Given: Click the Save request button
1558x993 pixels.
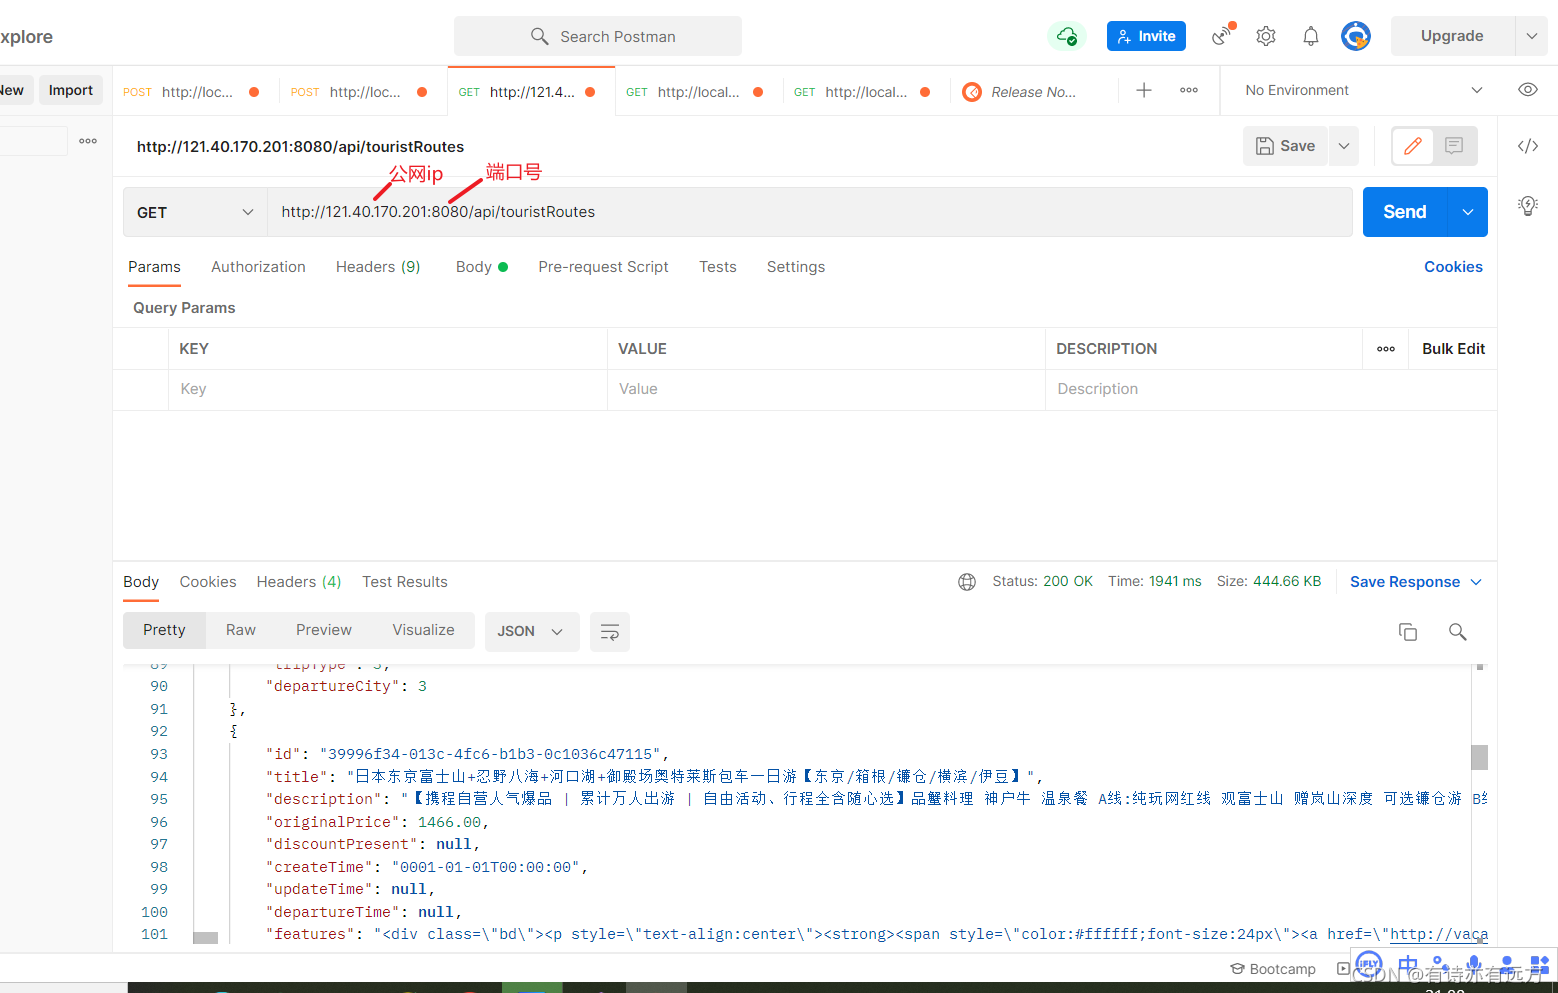Looking at the screenshot, I should [x=1286, y=146].
